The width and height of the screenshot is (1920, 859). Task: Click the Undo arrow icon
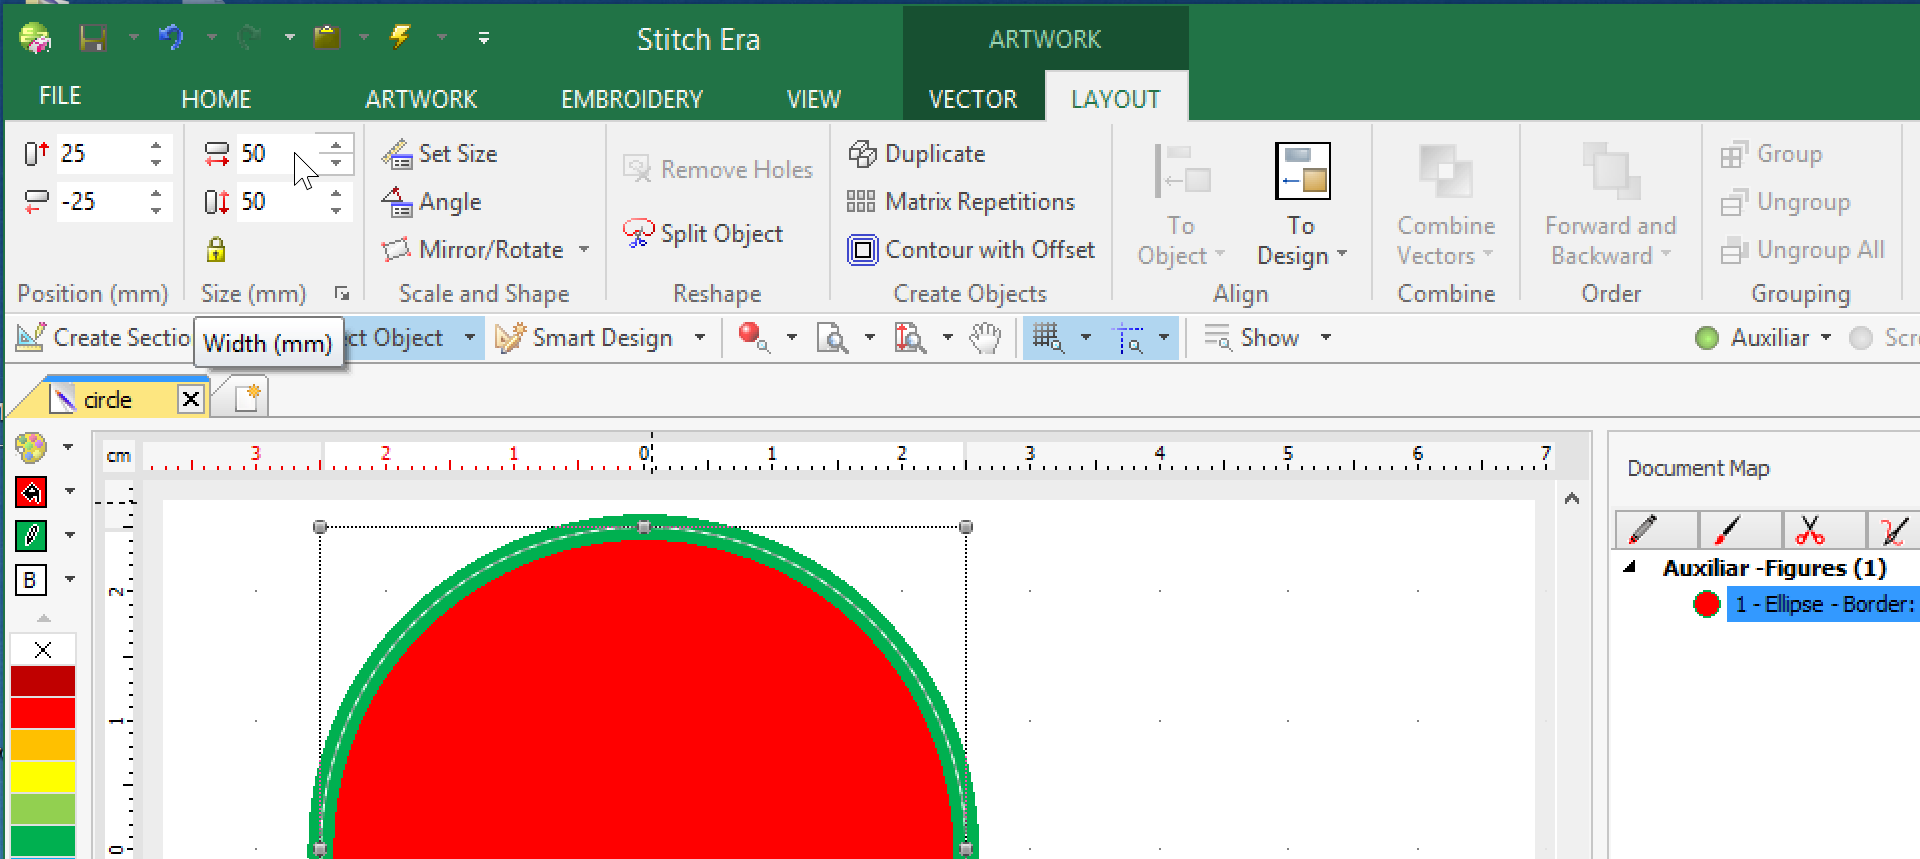(171, 38)
